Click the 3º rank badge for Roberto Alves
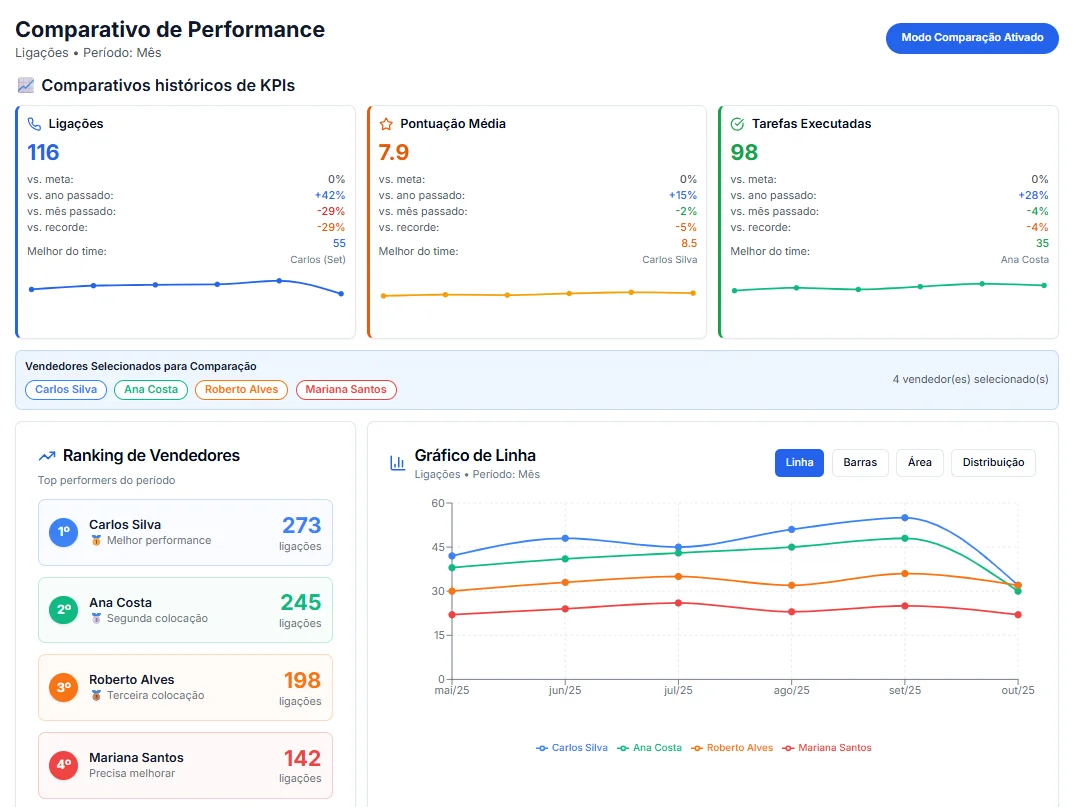The width and height of the screenshot is (1076, 812). [x=64, y=687]
